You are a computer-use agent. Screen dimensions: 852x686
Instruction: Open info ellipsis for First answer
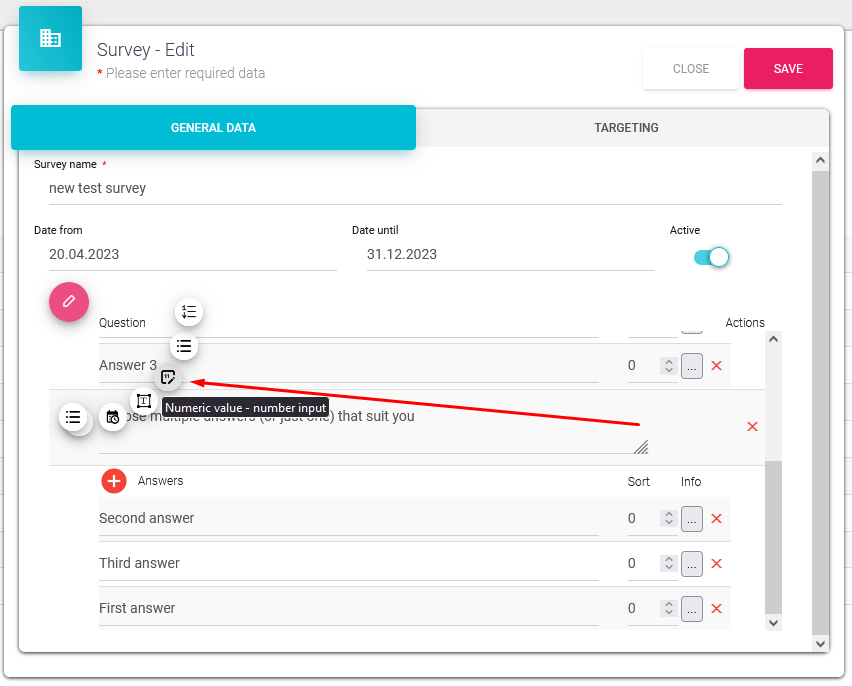coord(692,608)
